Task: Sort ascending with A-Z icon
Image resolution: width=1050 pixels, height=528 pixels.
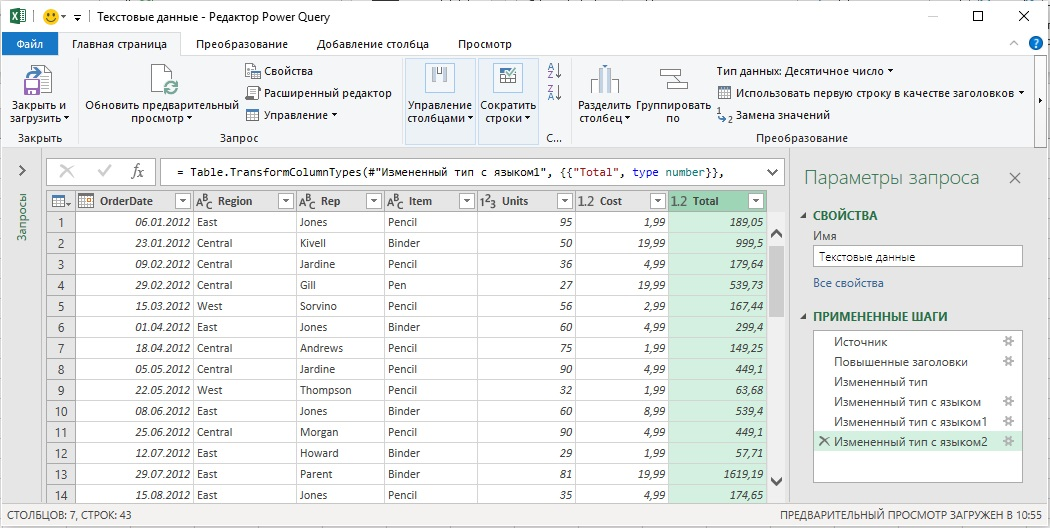Action: coord(554,70)
